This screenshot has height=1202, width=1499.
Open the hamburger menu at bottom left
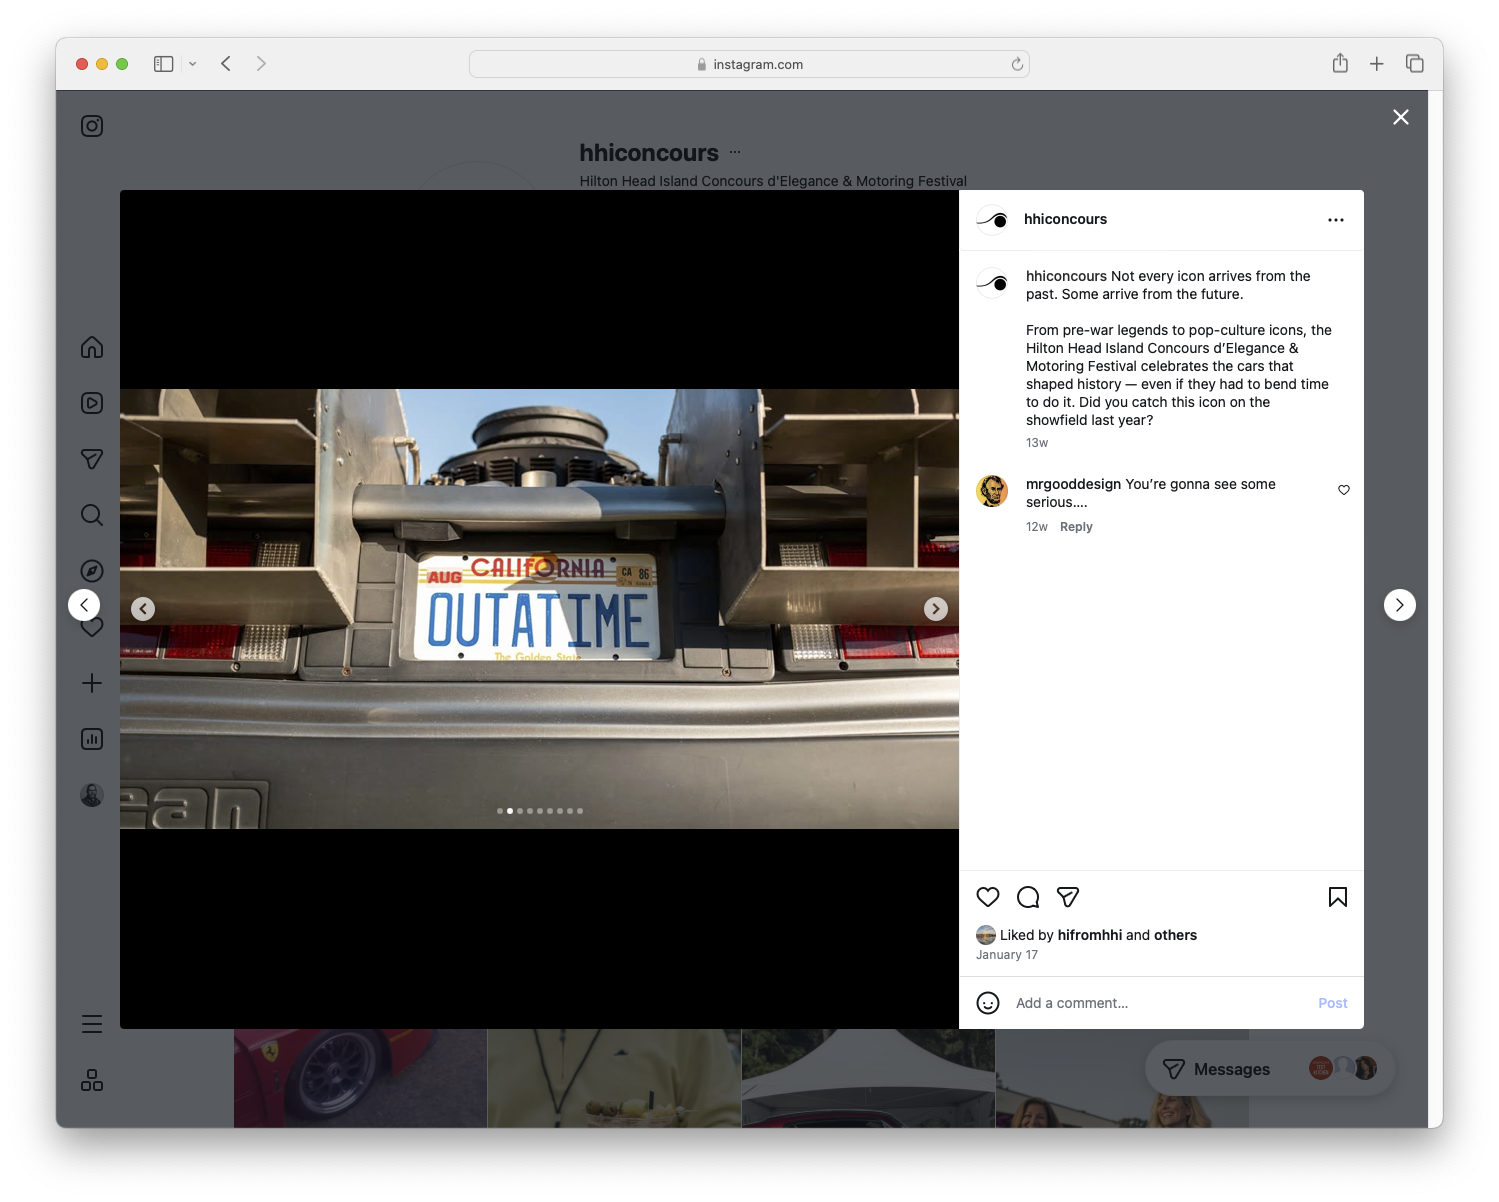point(91,1024)
